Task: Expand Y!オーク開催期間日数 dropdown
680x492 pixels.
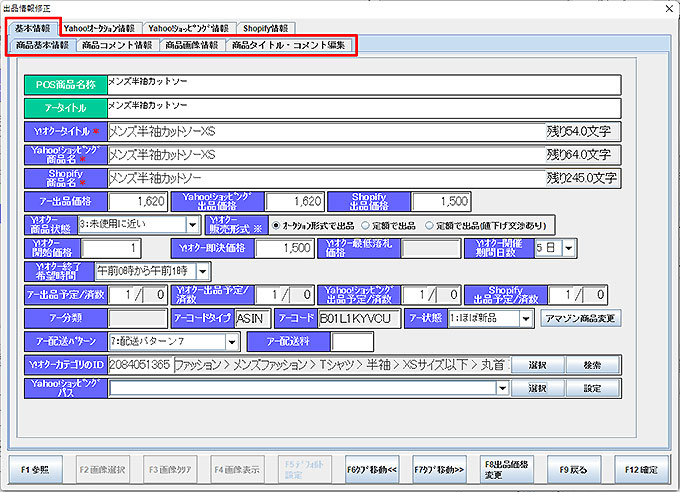Action: click(570, 248)
